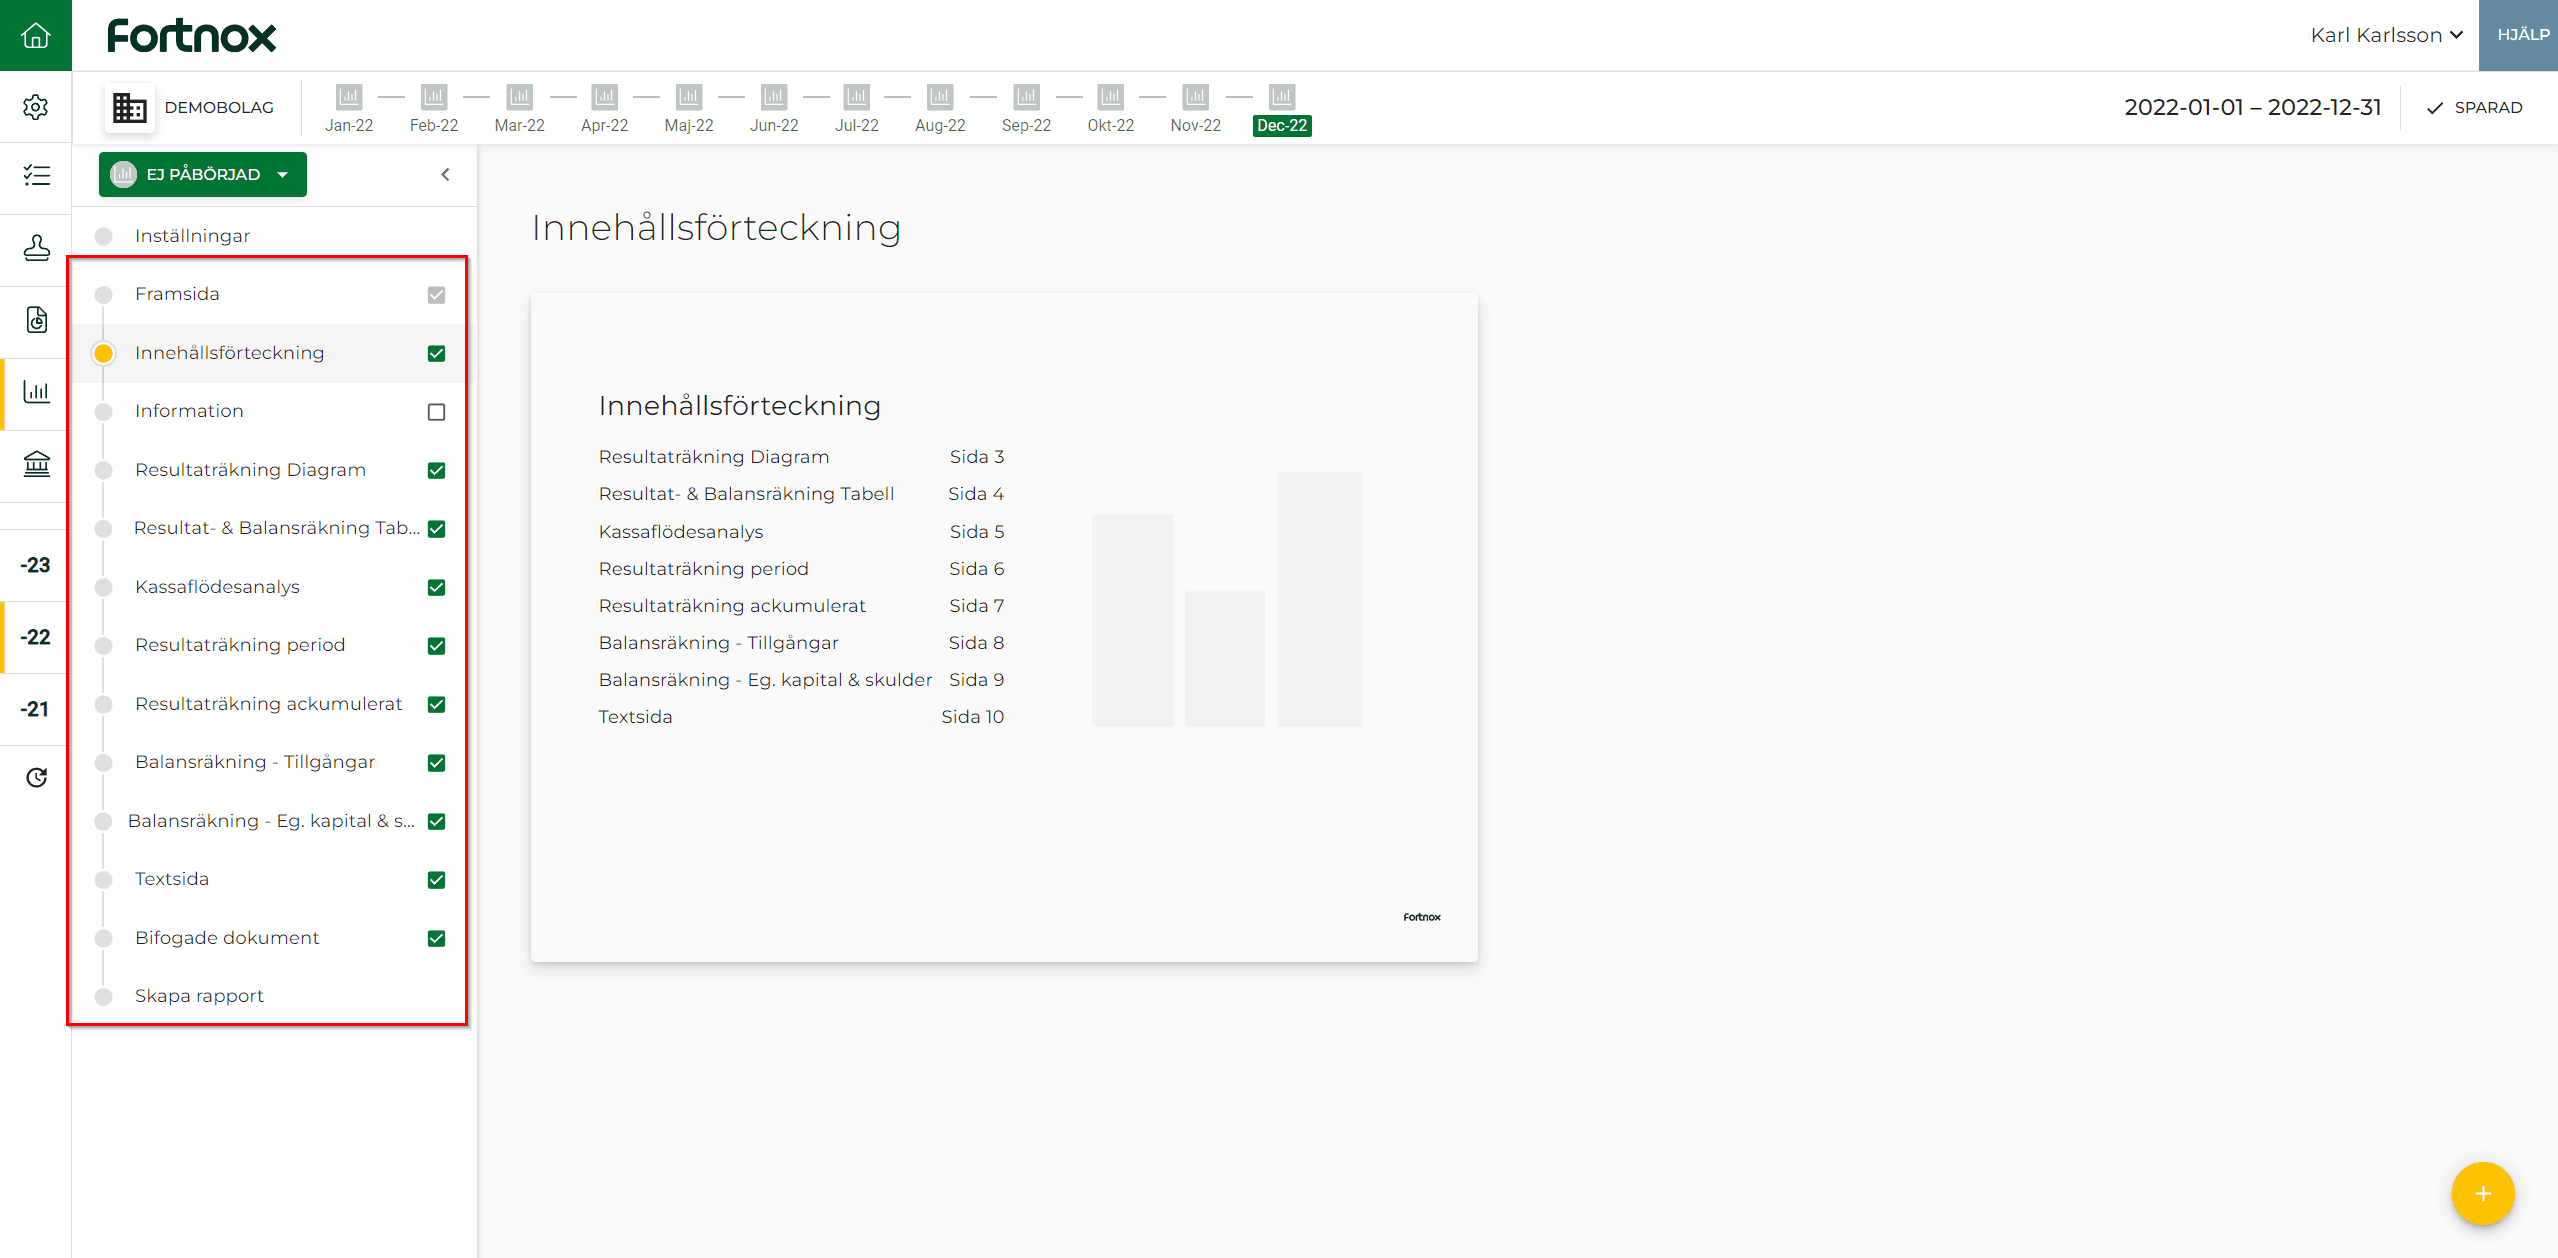
Task: Click the DEMOBOLAG company building icon
Action: coord(129,107)
